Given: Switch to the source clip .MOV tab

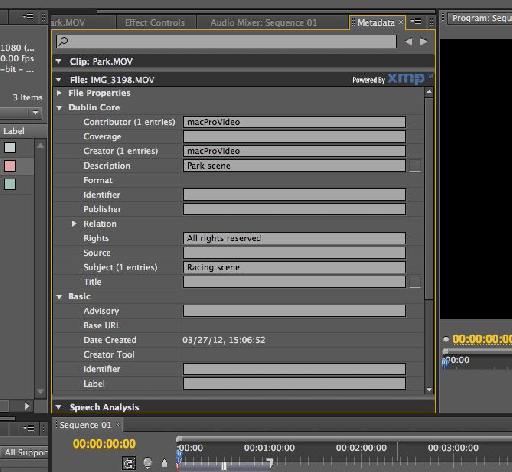Looking at the screenshot, I should point(68,23).
